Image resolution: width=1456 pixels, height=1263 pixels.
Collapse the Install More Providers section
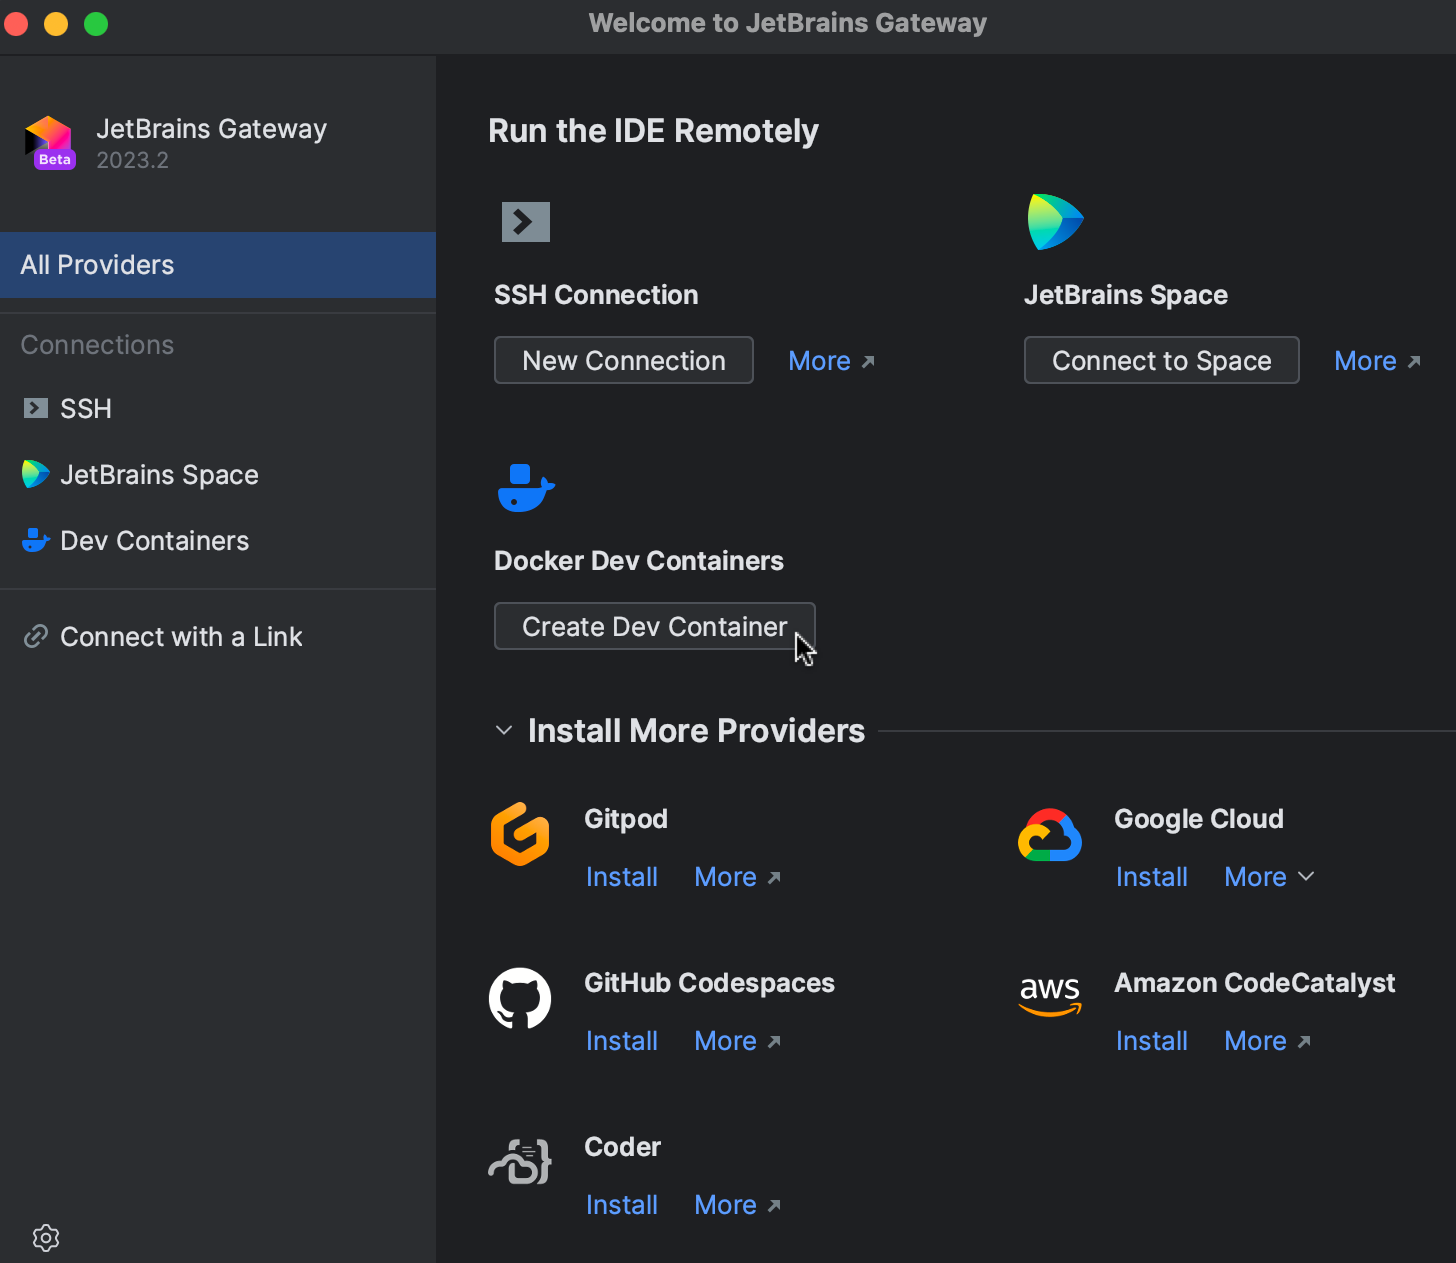tap(503, 730)
